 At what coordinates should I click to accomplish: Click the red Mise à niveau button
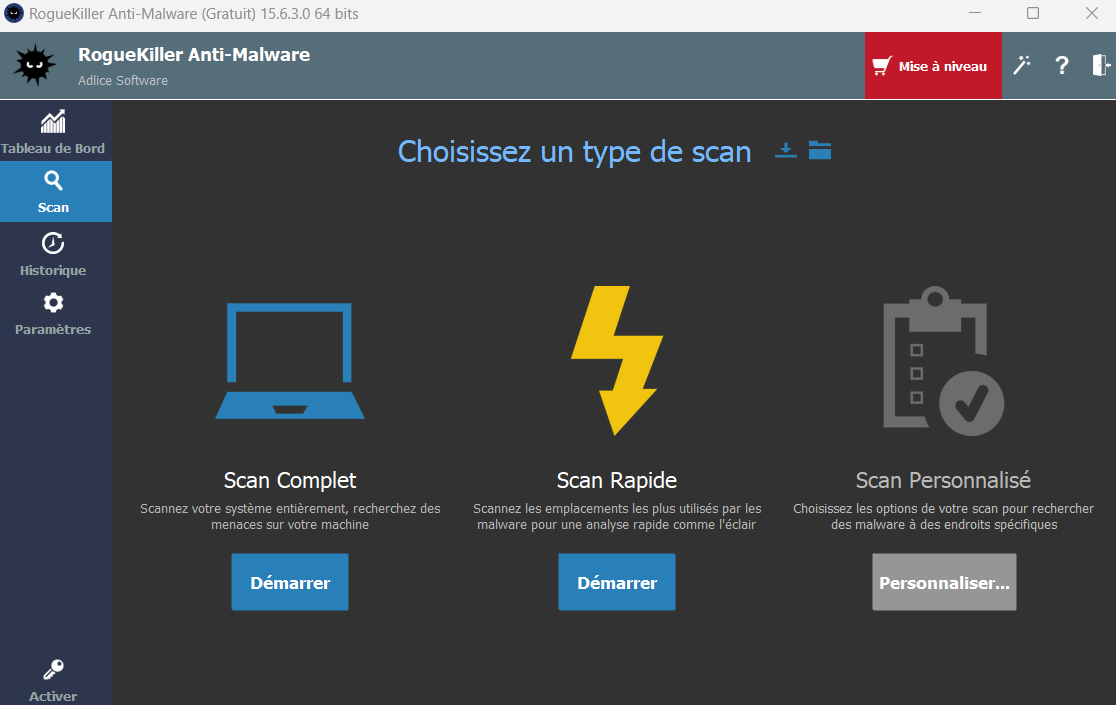pos(933,65)
